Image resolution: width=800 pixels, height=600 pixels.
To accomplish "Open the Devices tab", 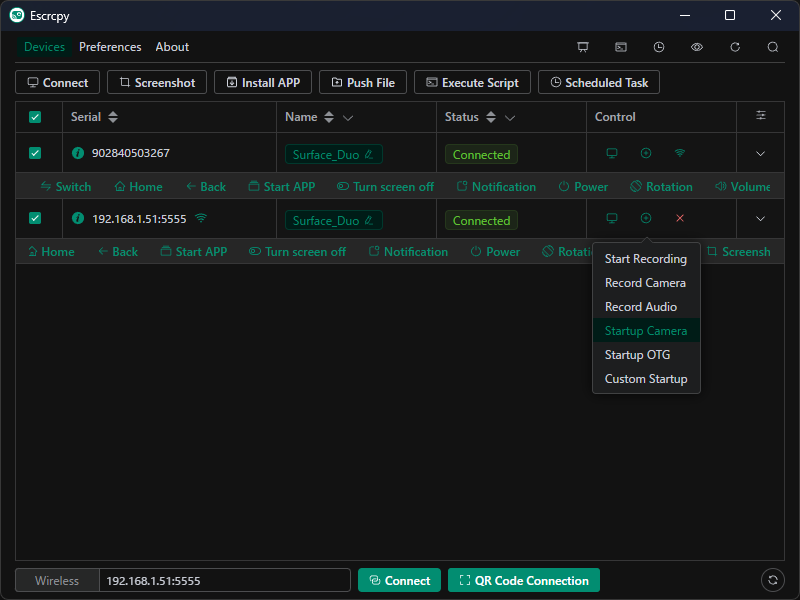I will (x=44, y=47).
